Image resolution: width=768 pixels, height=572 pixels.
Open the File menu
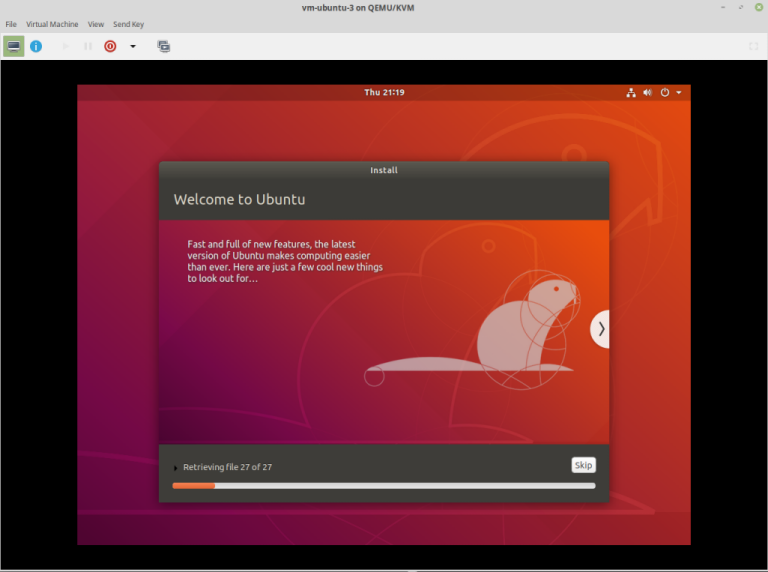pos(11,24)
